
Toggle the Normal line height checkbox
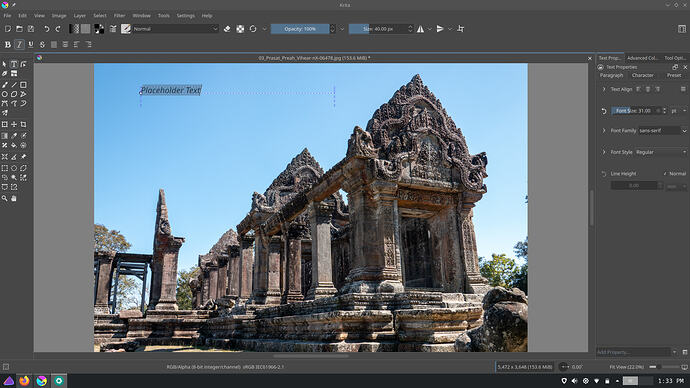tap(665, 174)
